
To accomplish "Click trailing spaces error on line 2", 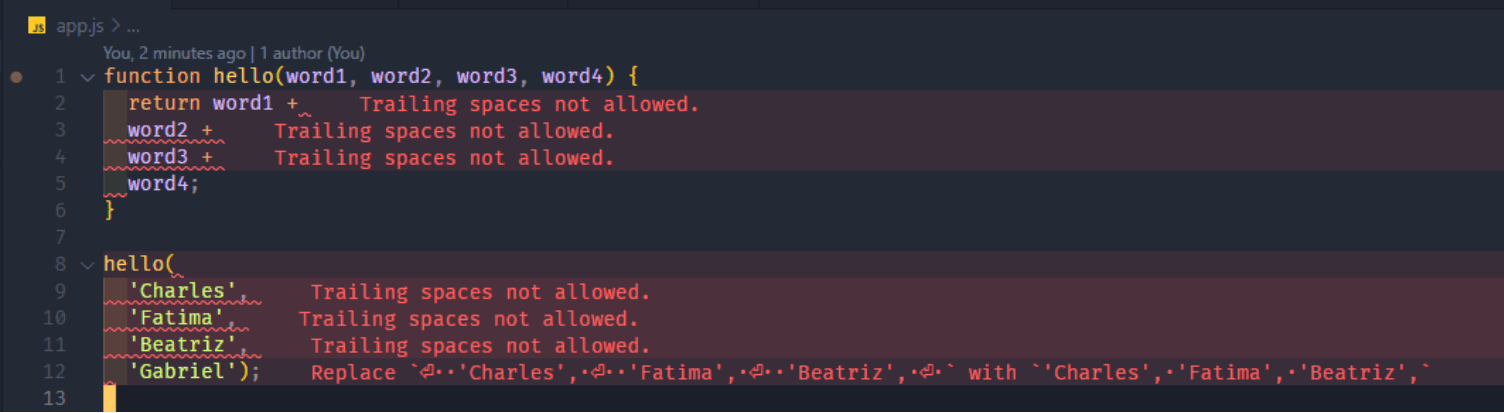I will [x=529, y=104].
